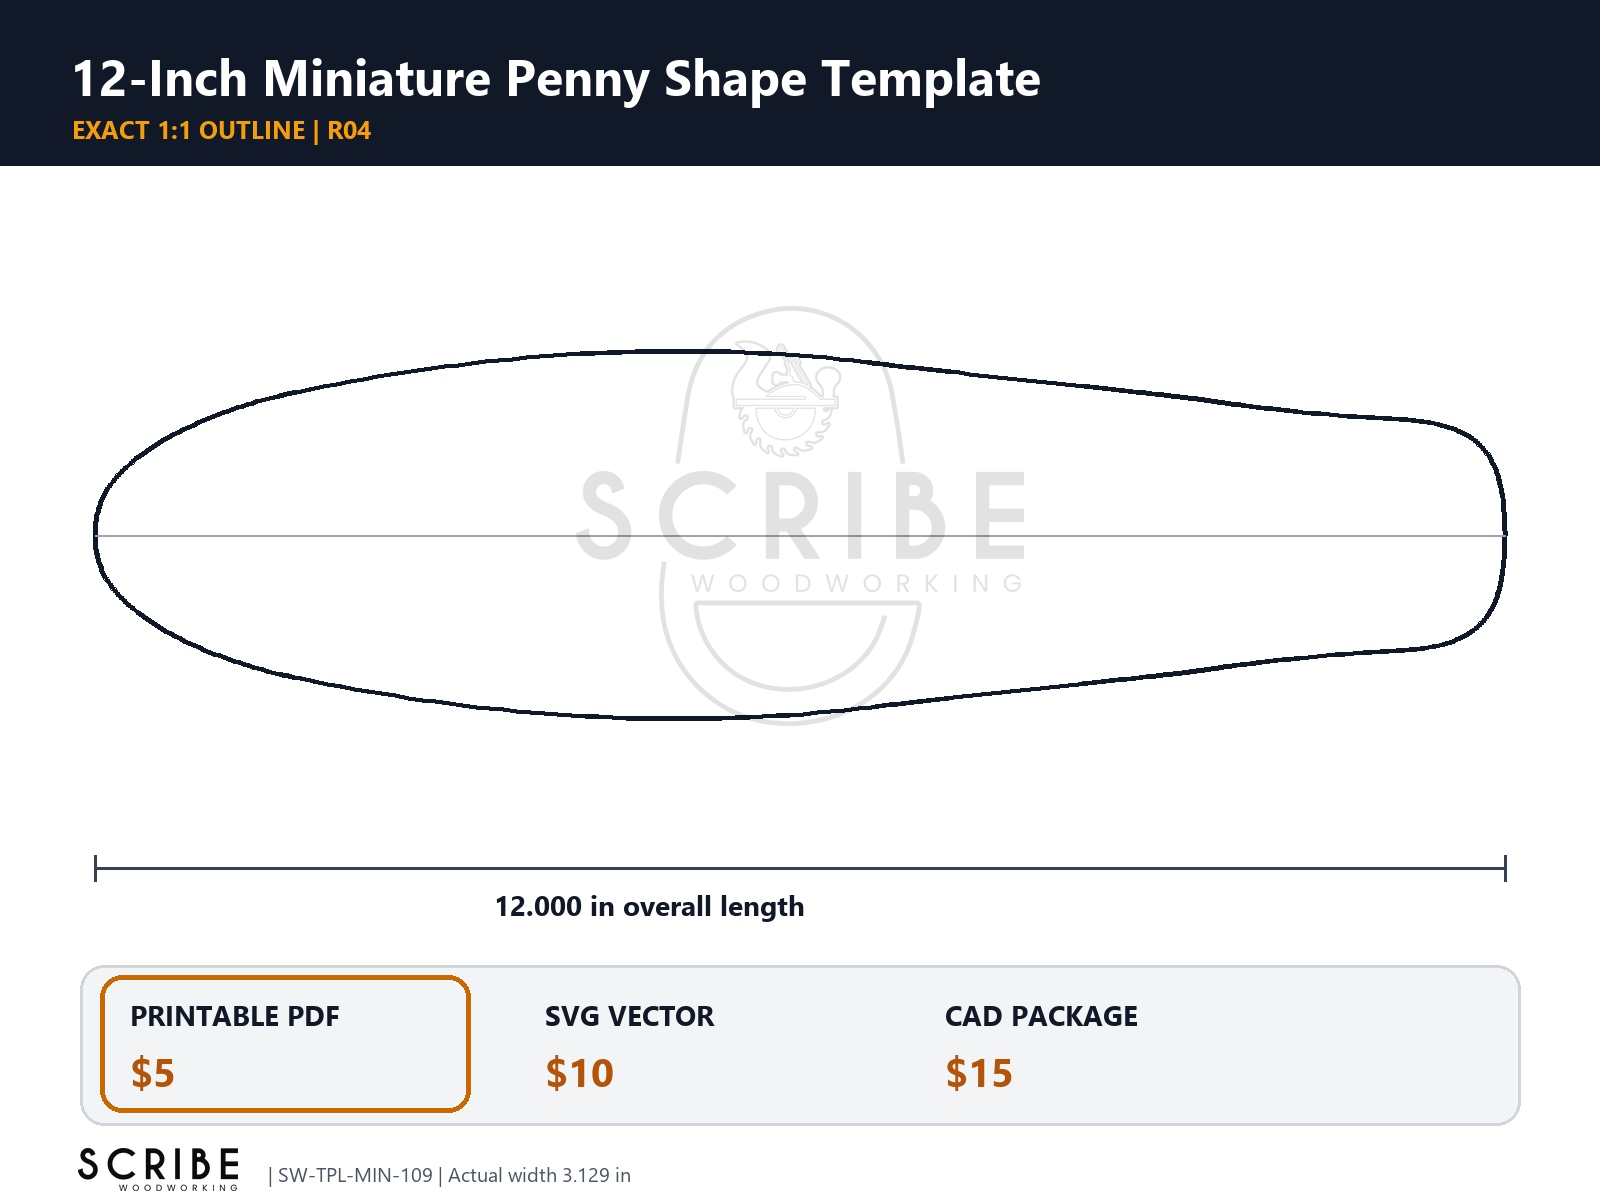Click the Scribe Woodworking footer logo
The height and width of the screenshot is (1200, 1600).
158,1169
